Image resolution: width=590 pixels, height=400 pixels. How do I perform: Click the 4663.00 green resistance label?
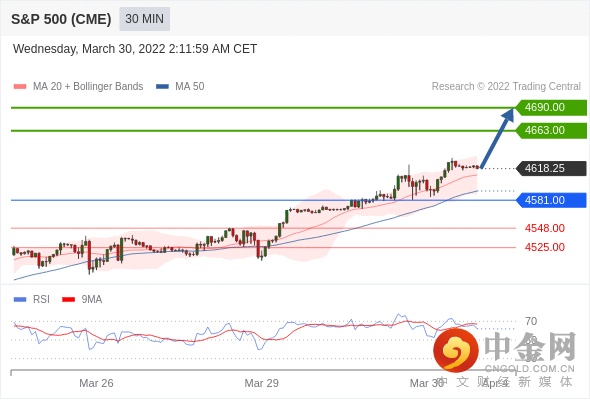click(x=551, y=131)
